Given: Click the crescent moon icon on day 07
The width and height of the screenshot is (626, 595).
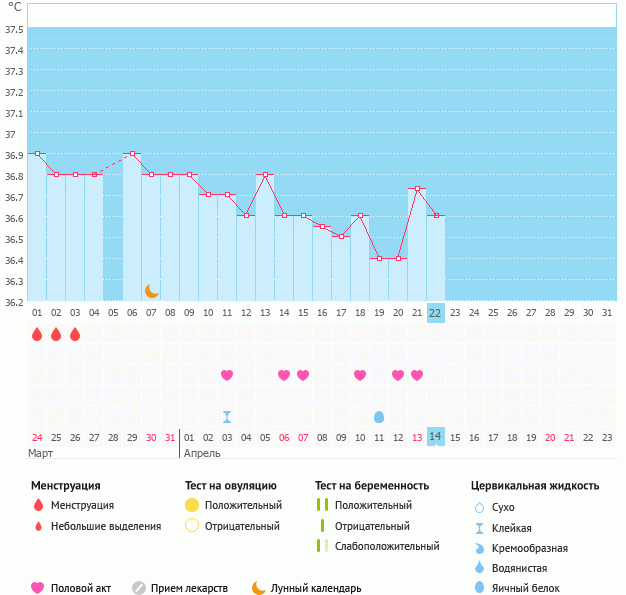Looking at the screenshot, I should click(151, 291).
